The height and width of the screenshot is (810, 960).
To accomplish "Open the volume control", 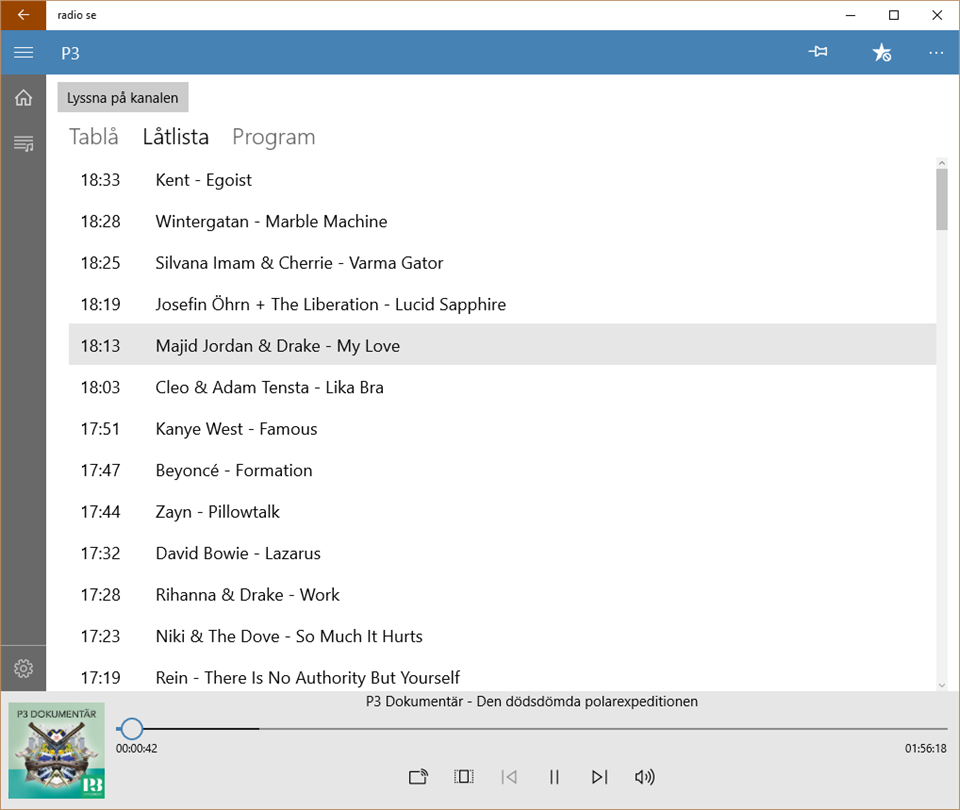I will [645, 777].
